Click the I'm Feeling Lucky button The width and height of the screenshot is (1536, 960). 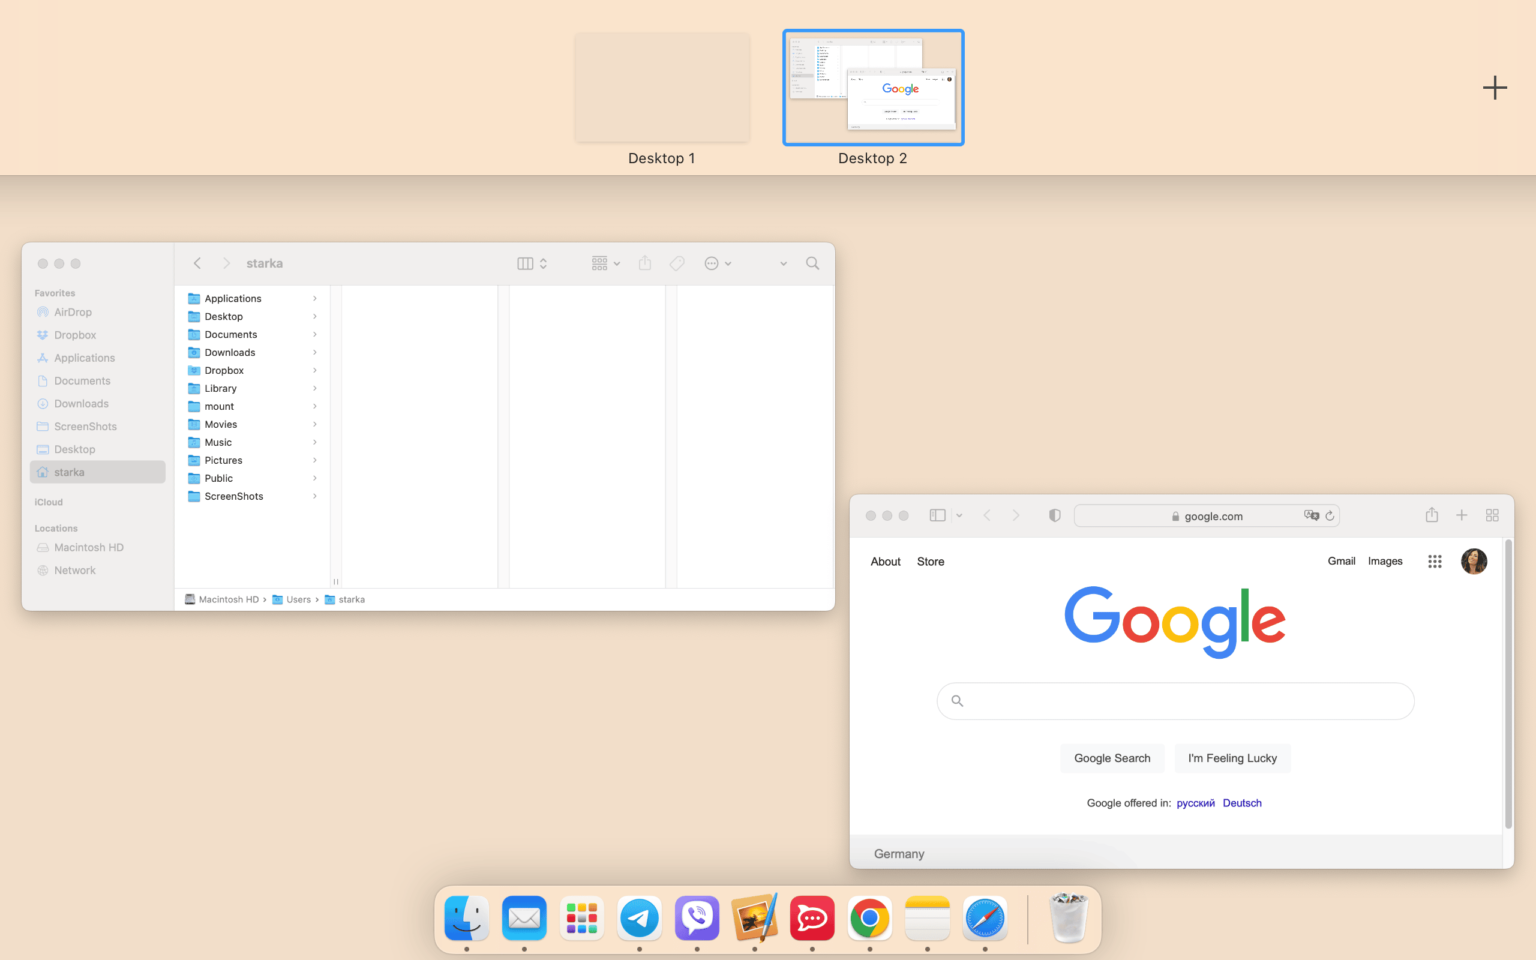[1232, 758]
